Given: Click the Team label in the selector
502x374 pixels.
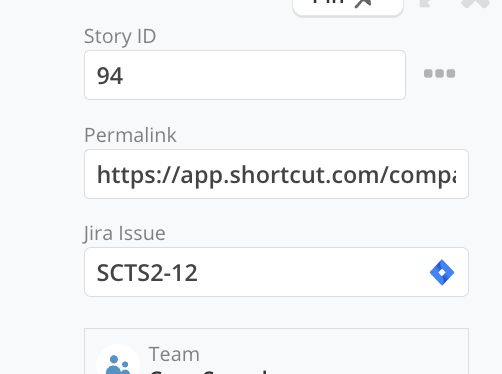Looking at the screenshot, I should coord(174,354).
